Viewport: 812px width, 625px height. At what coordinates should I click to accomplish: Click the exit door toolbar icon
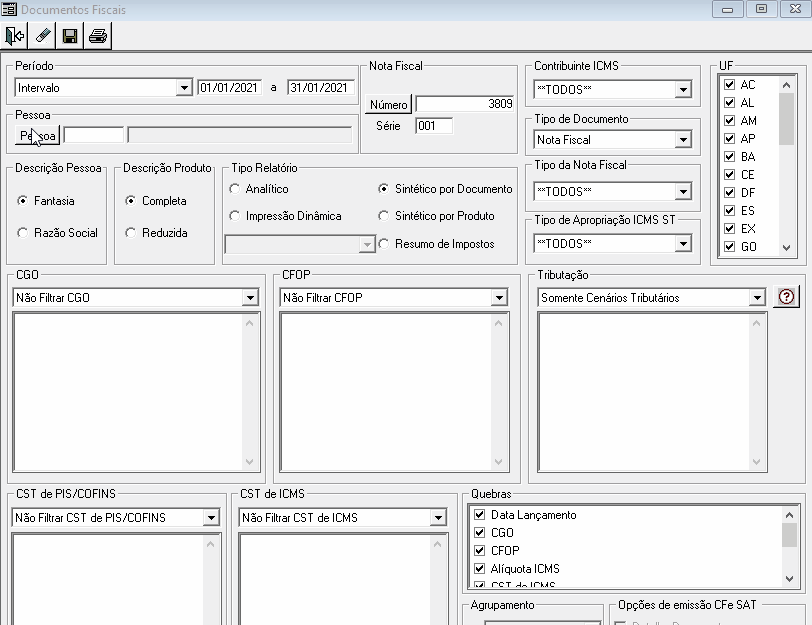[14, 36]
